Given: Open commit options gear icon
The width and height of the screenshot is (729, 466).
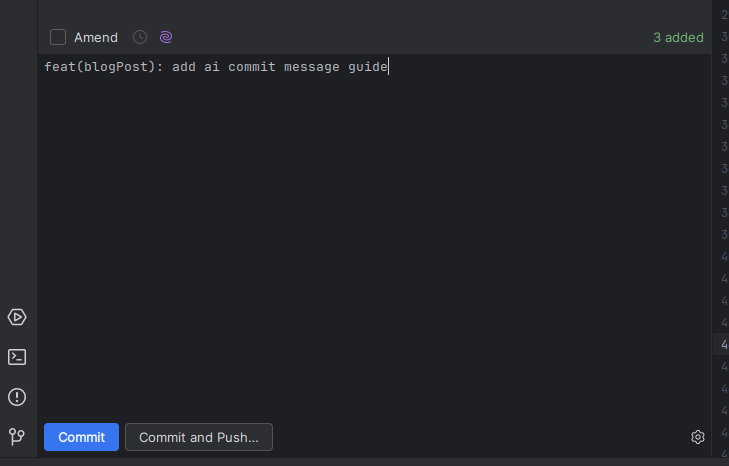Looking at the screenshot, I should click(x=698, y=437).
